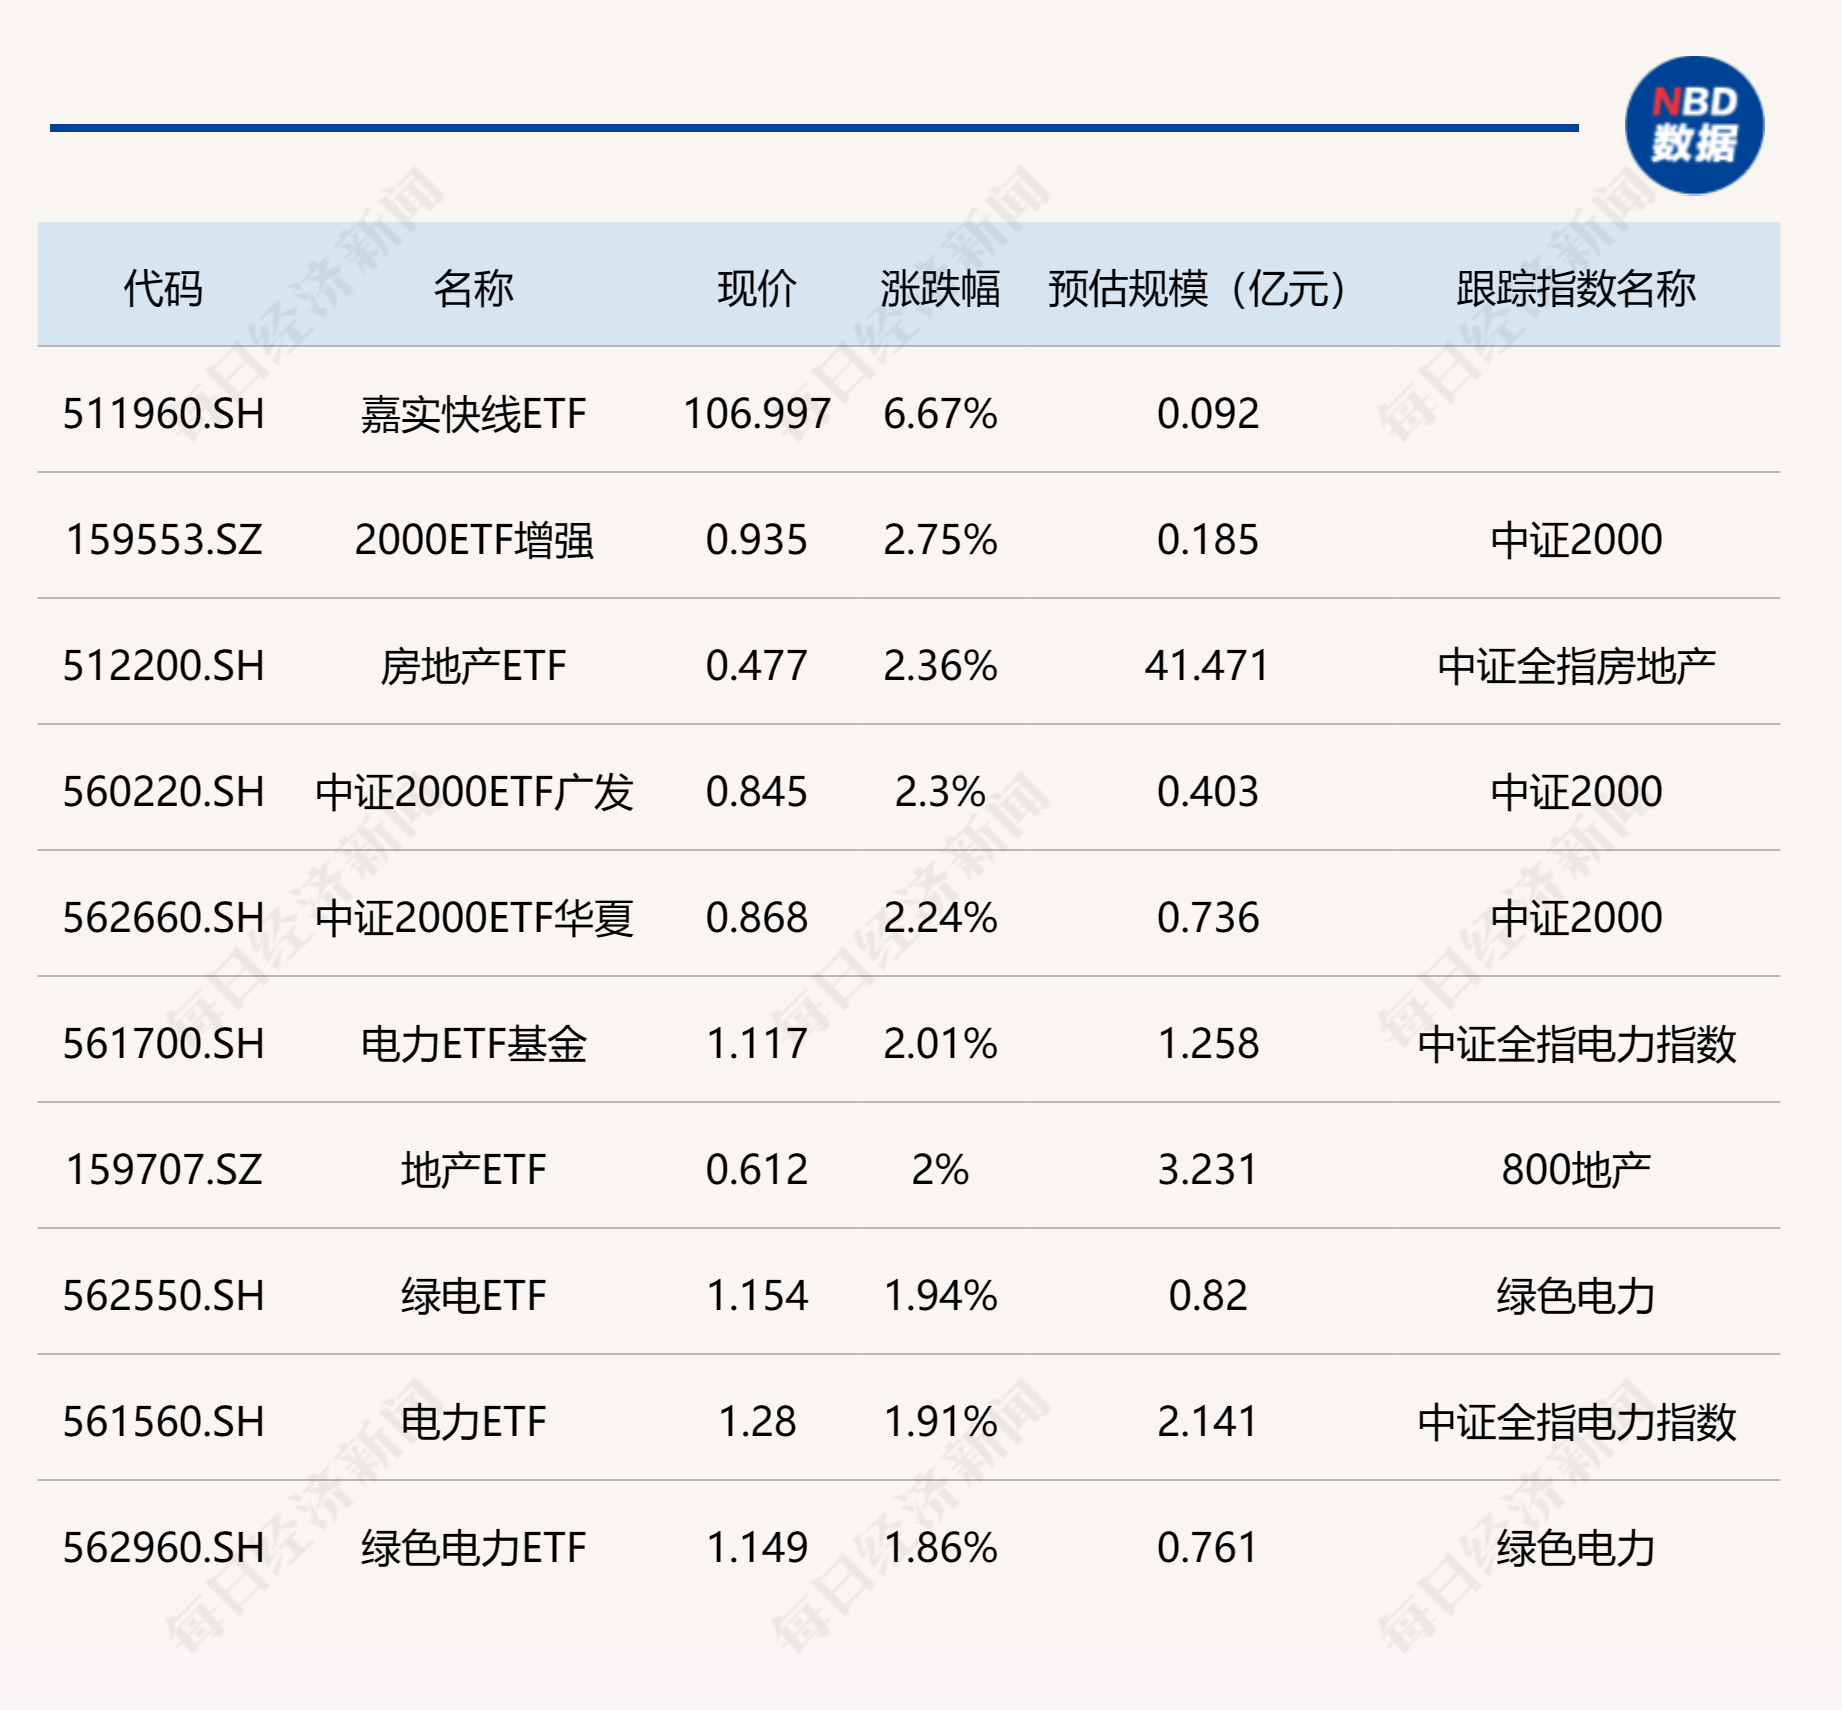Screen dimensions: 1842x1710
Task: Click the change value 2.75%
Action: 940,540
